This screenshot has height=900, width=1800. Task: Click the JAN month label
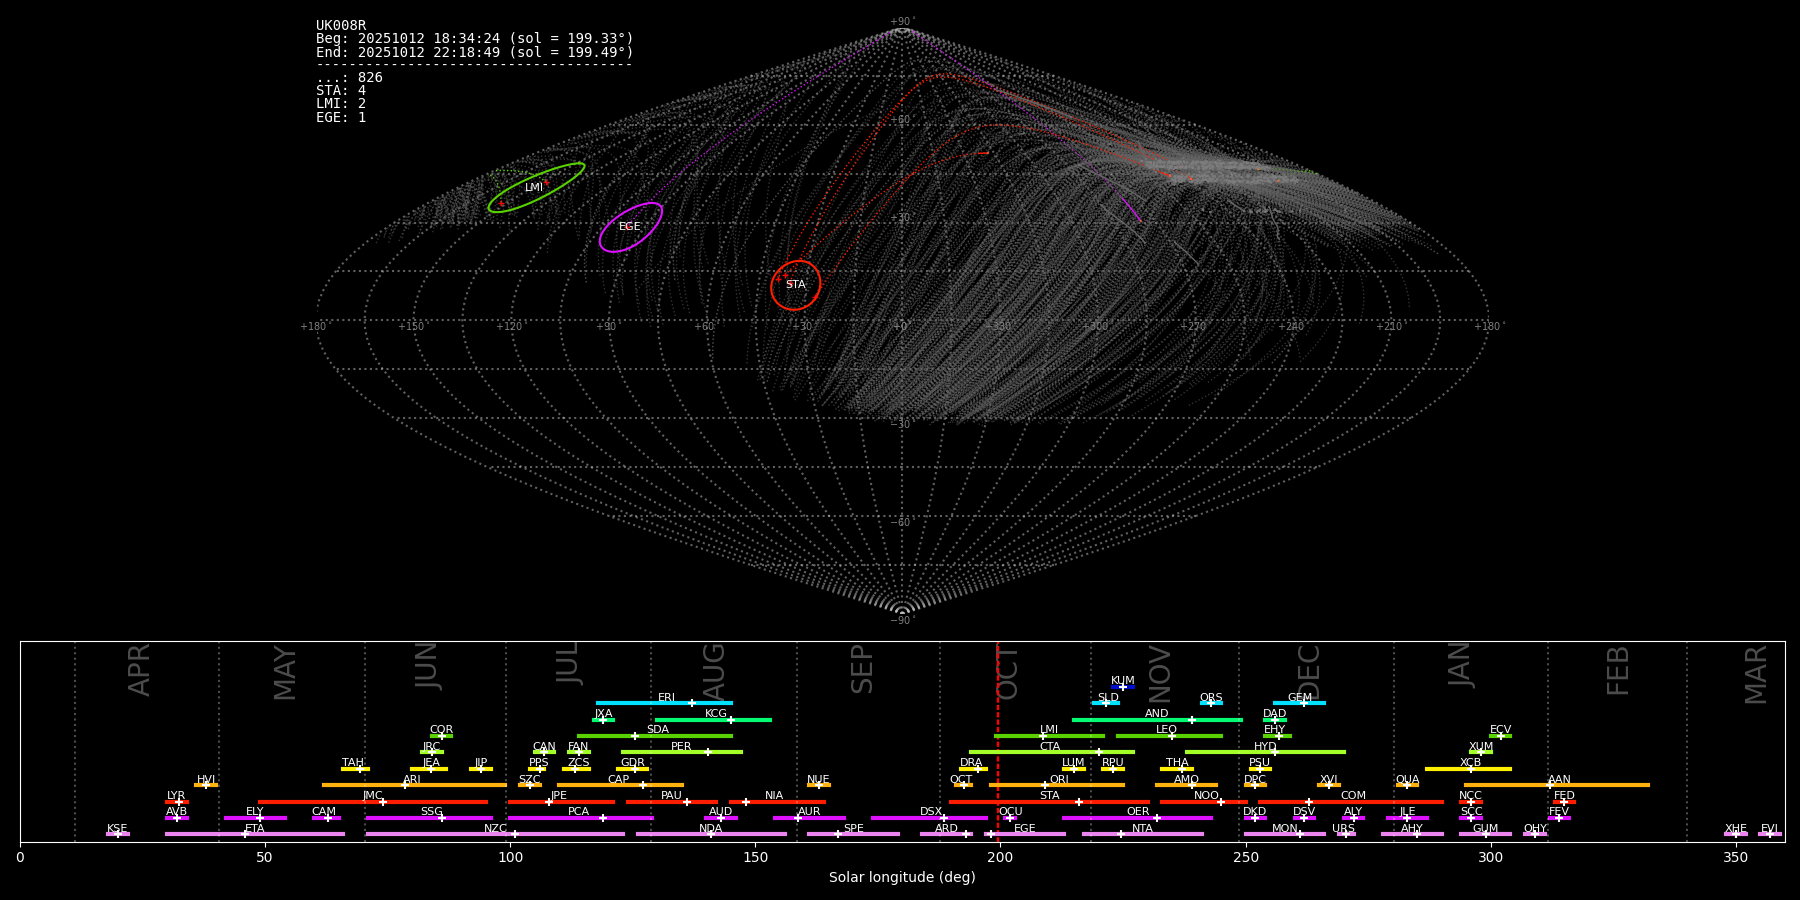coord(1460,665)
